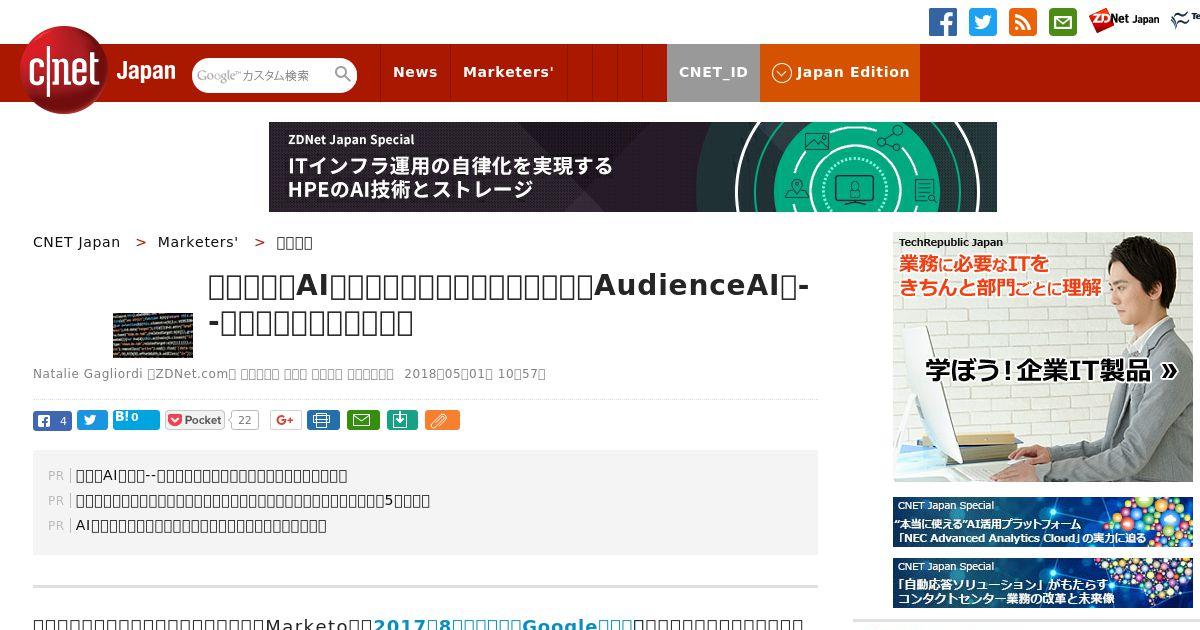Share article with Facebook button showing 4
This screenshot has width=1200, height=630.
tap(52, 420)
